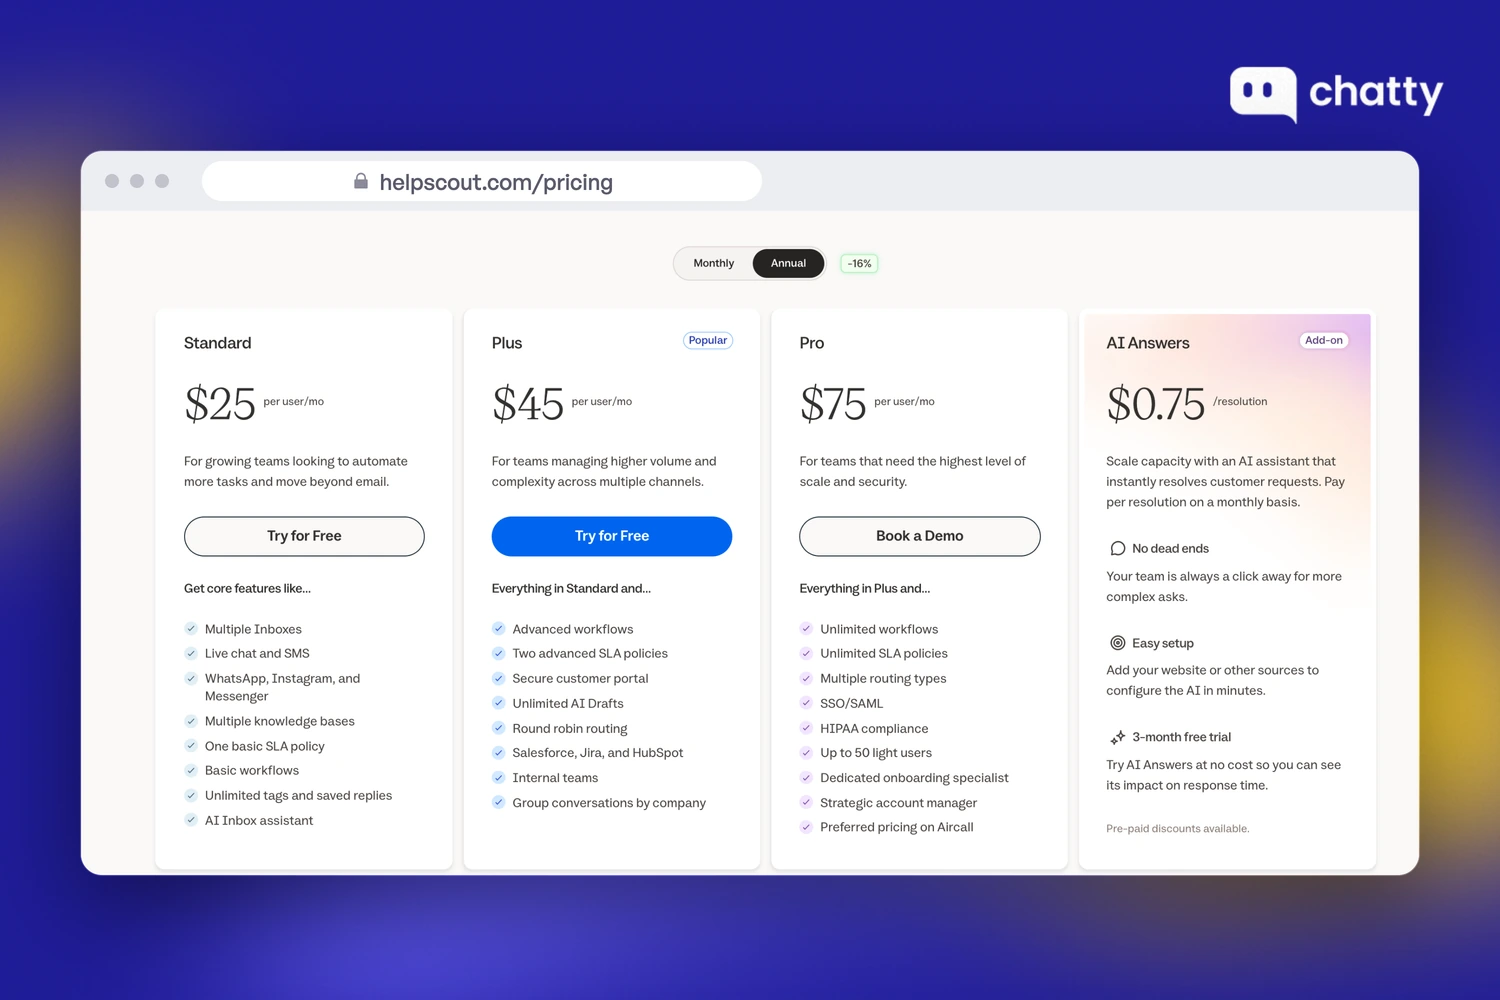Click the checkmark icon beside Unlimited workflows
The width and height of the screenshot is (1500, 1000).
tap(806, 629)
